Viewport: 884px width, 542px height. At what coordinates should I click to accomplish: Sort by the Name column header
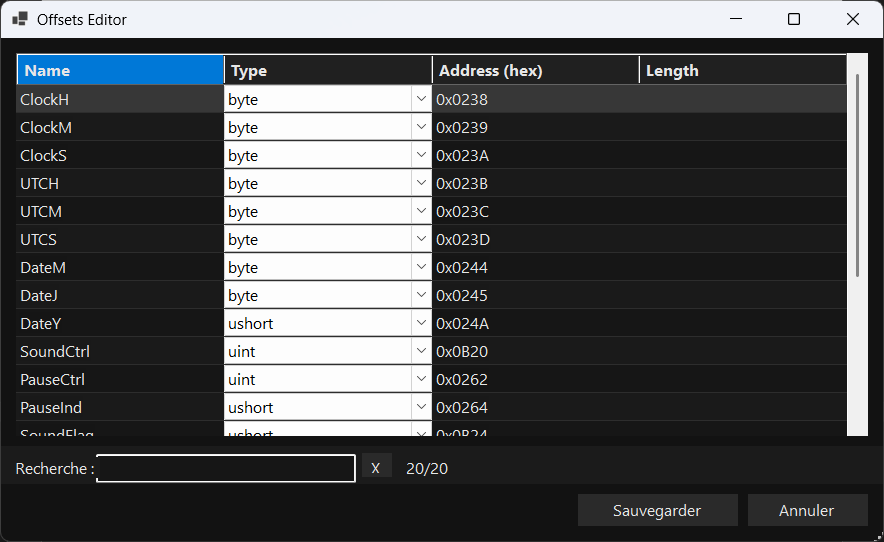coord(120,71)
